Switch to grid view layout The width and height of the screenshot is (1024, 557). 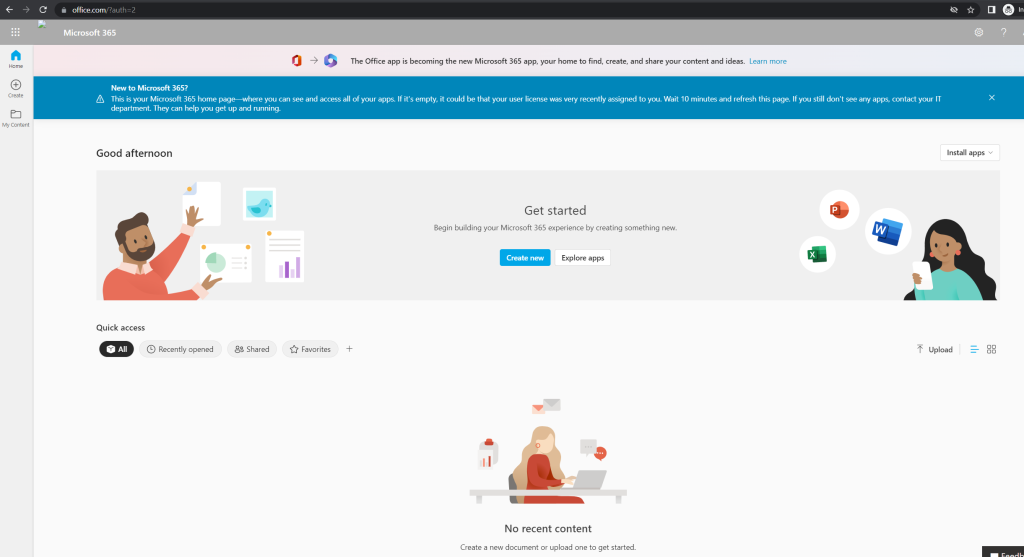point(991,349)
